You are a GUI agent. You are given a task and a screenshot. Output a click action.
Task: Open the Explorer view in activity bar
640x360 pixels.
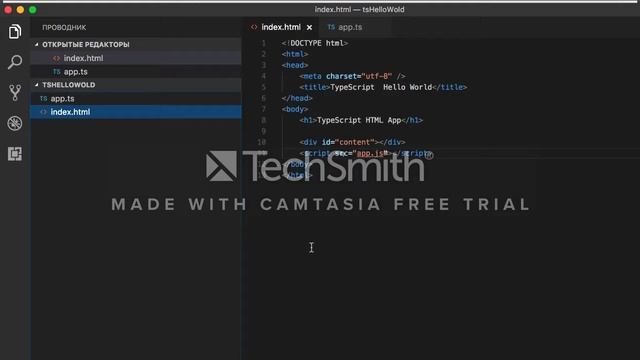coord(15,31)
